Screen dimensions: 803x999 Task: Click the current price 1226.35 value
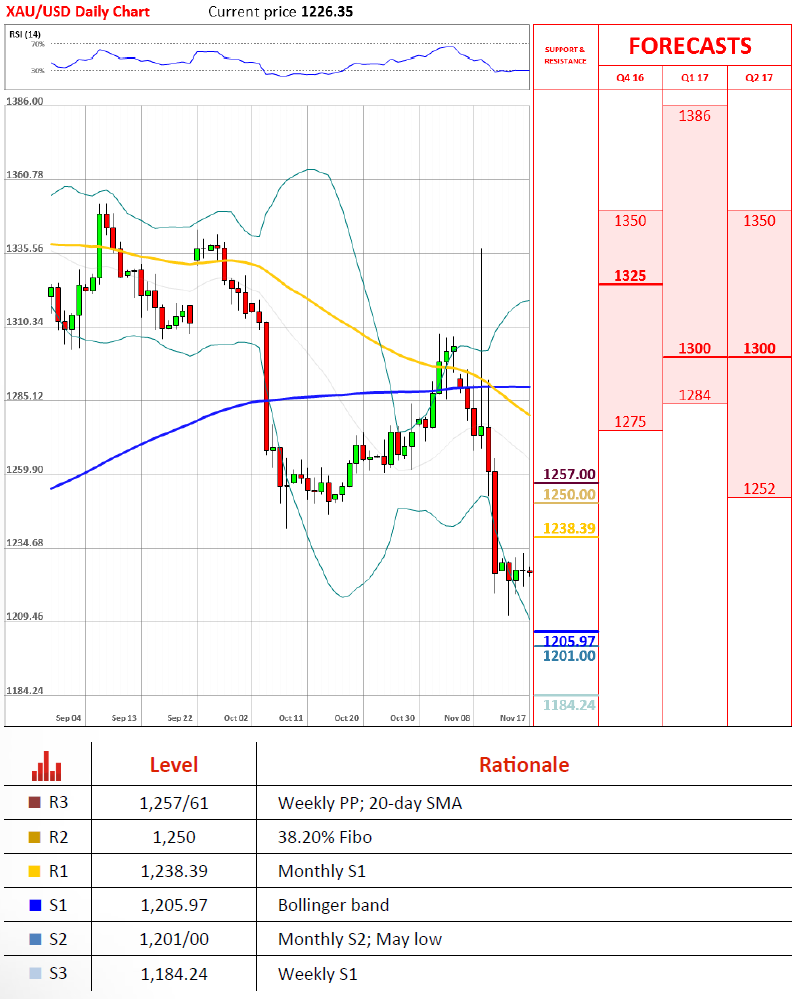point(327,11)
